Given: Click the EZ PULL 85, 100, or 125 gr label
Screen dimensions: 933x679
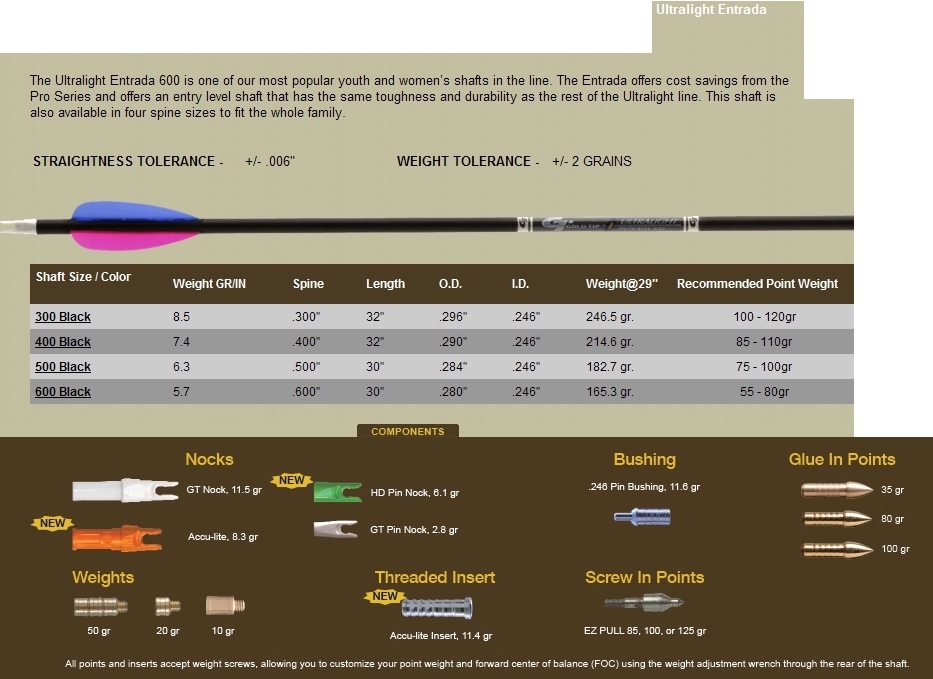Looking at the screenshot, I should [645, 631].
